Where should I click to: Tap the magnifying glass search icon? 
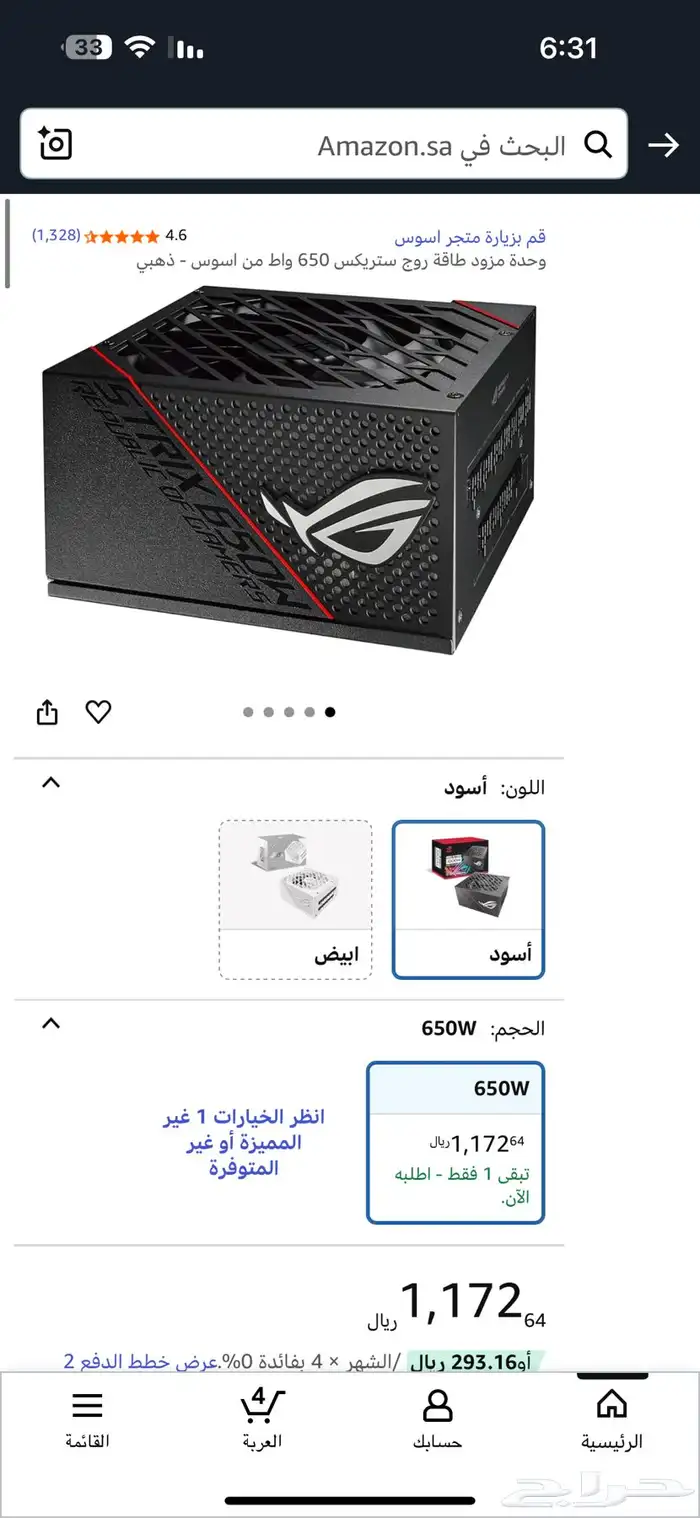point(597,146)
